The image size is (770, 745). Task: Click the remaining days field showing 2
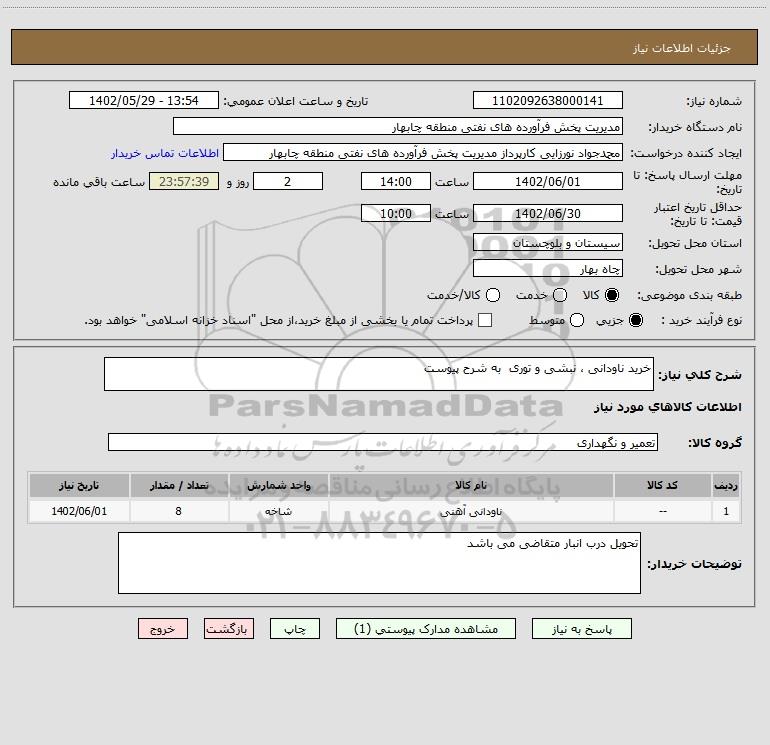point(288,181)
